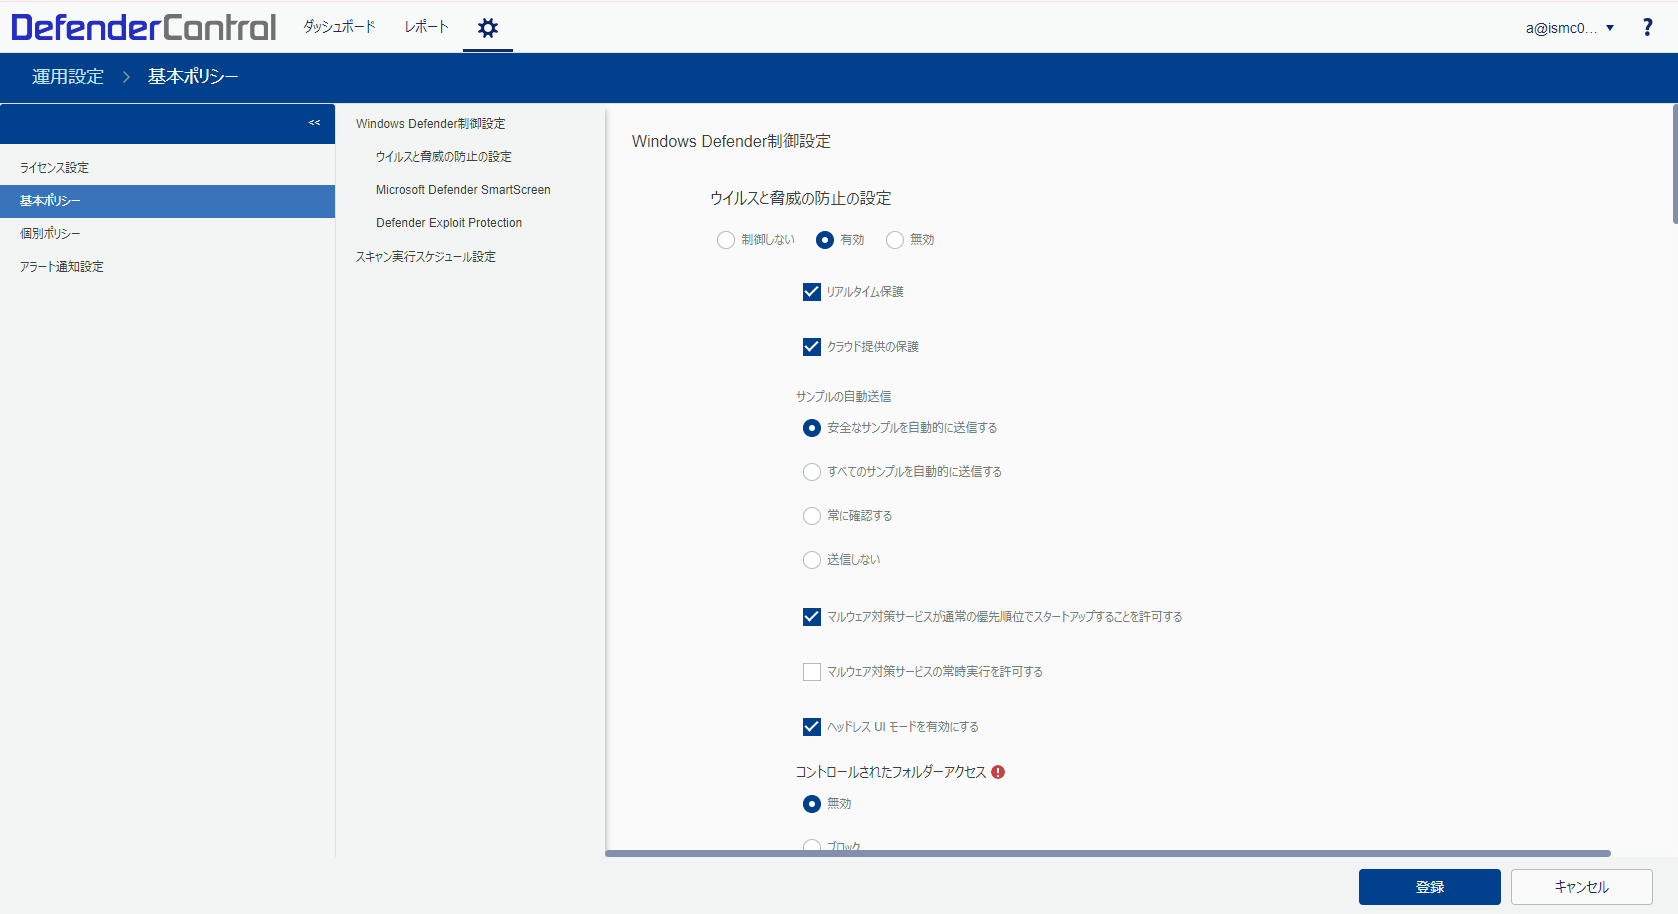Image resolution: width=1678 pixels, height=914 pixels.
Task: Click the help question mark icon
Action: (1647, 27)
